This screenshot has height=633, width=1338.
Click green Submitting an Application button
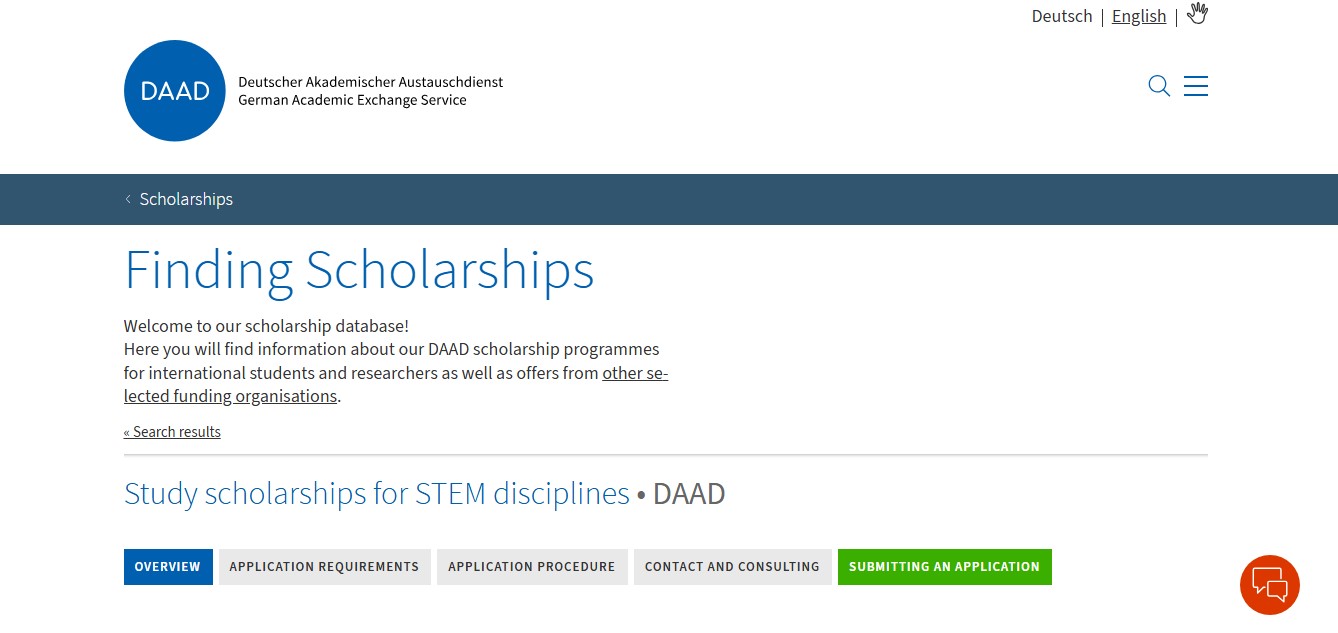click(x=944, y=567)
